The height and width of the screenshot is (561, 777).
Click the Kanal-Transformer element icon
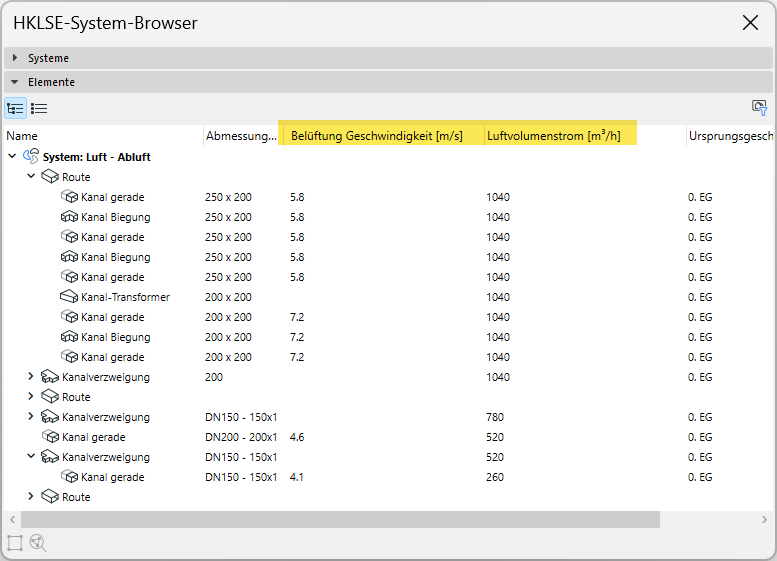69,297
